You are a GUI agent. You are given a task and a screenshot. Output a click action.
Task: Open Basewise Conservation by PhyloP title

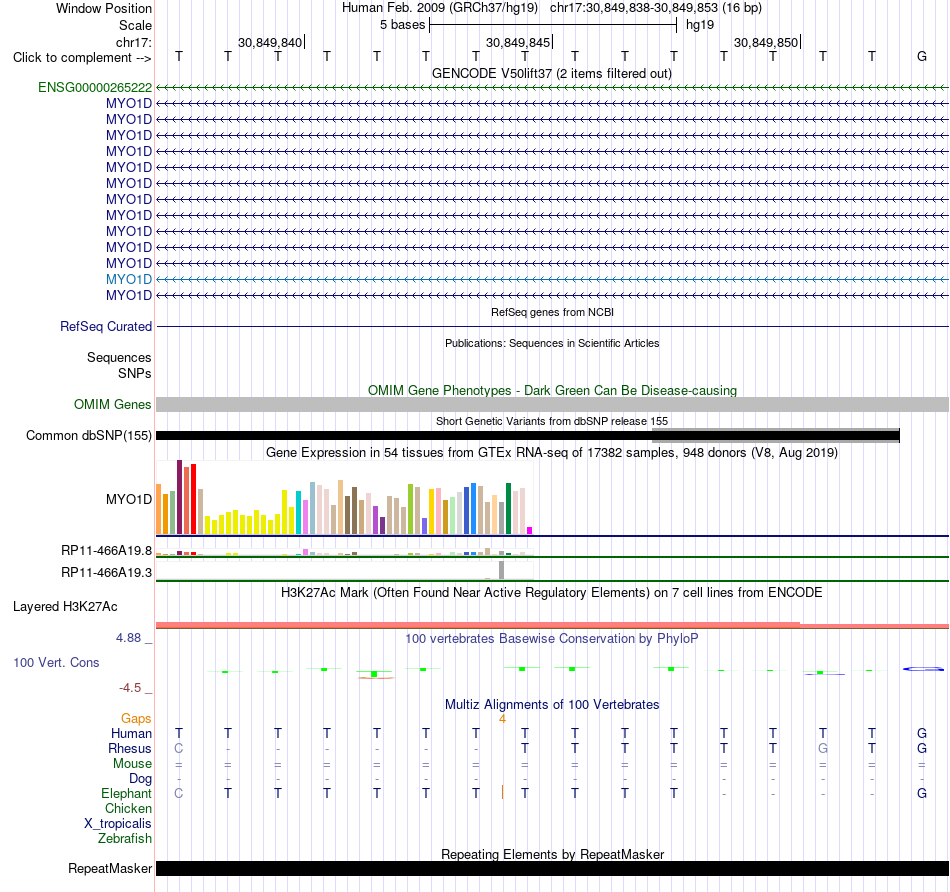[x=551, y=639]
